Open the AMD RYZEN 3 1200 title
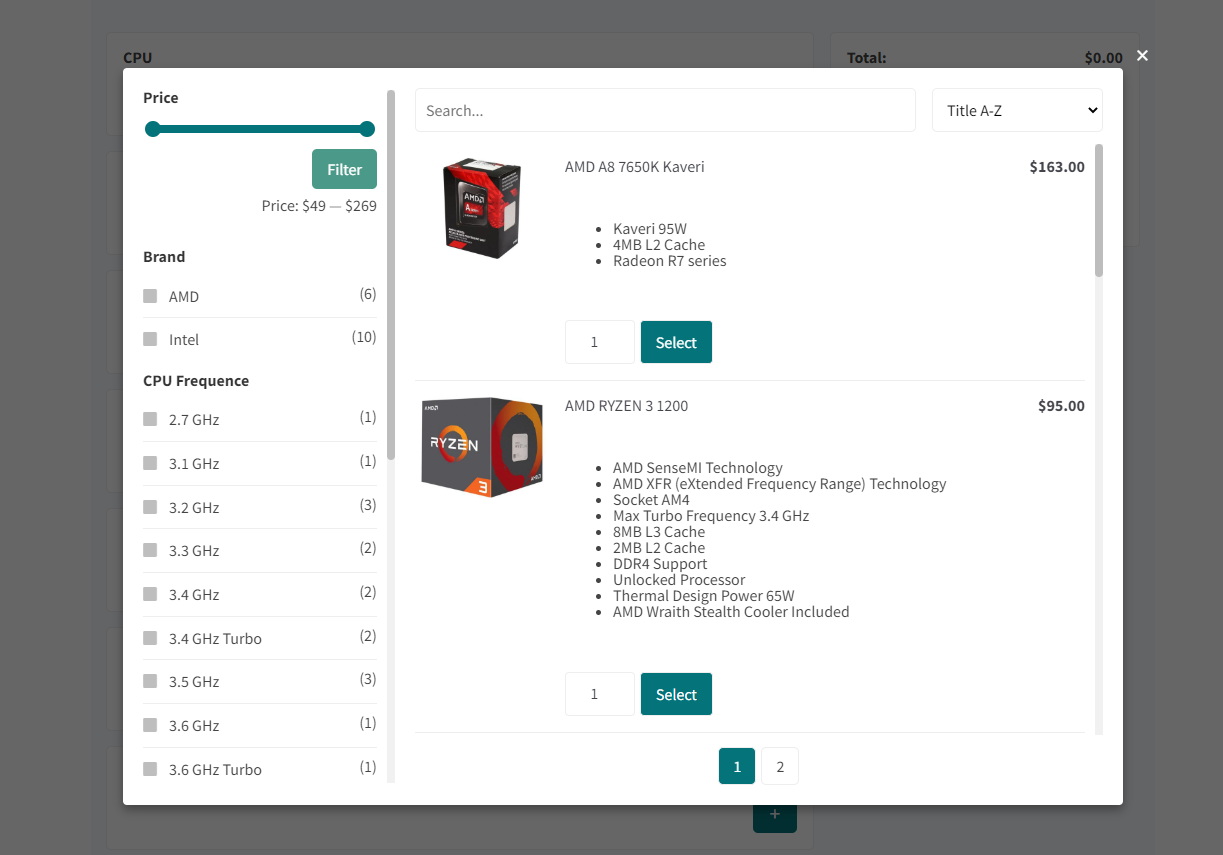Image resolution: width=1223 pixels, height=855 pixels. click(626, 406)
